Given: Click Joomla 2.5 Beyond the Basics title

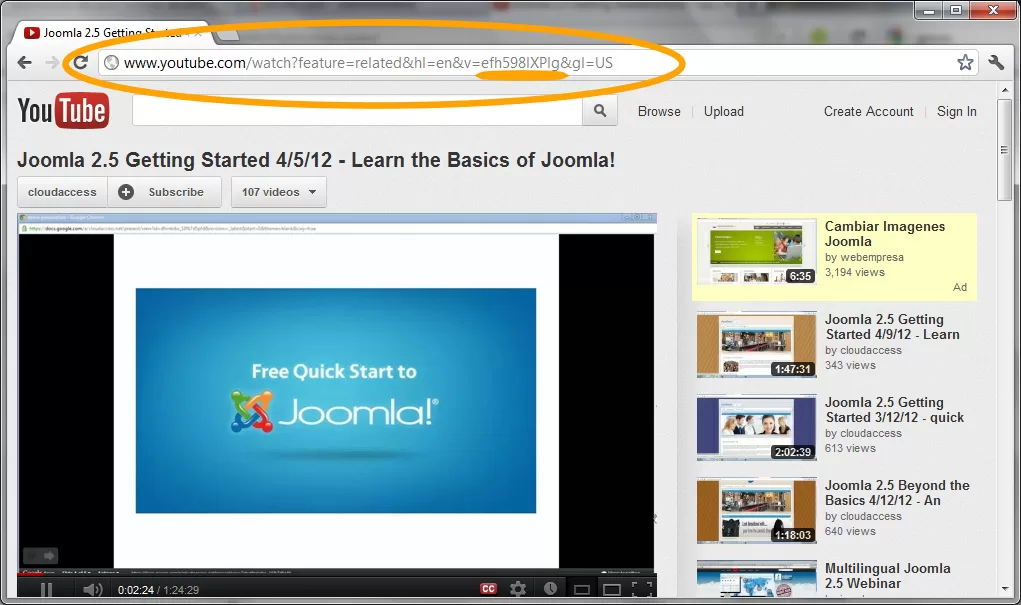Looking at the screenshot, I should point(897,493).
